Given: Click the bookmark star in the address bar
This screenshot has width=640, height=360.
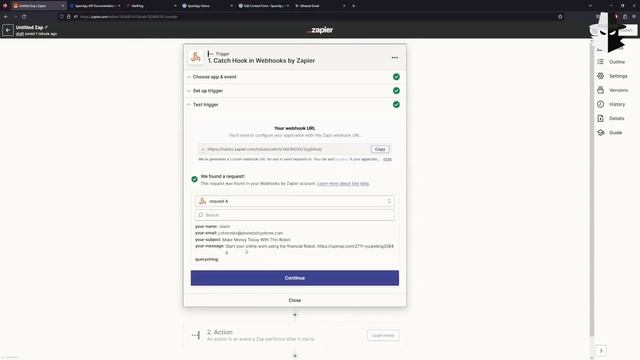Looking at the screenshot, I should (x=560, y=17).
